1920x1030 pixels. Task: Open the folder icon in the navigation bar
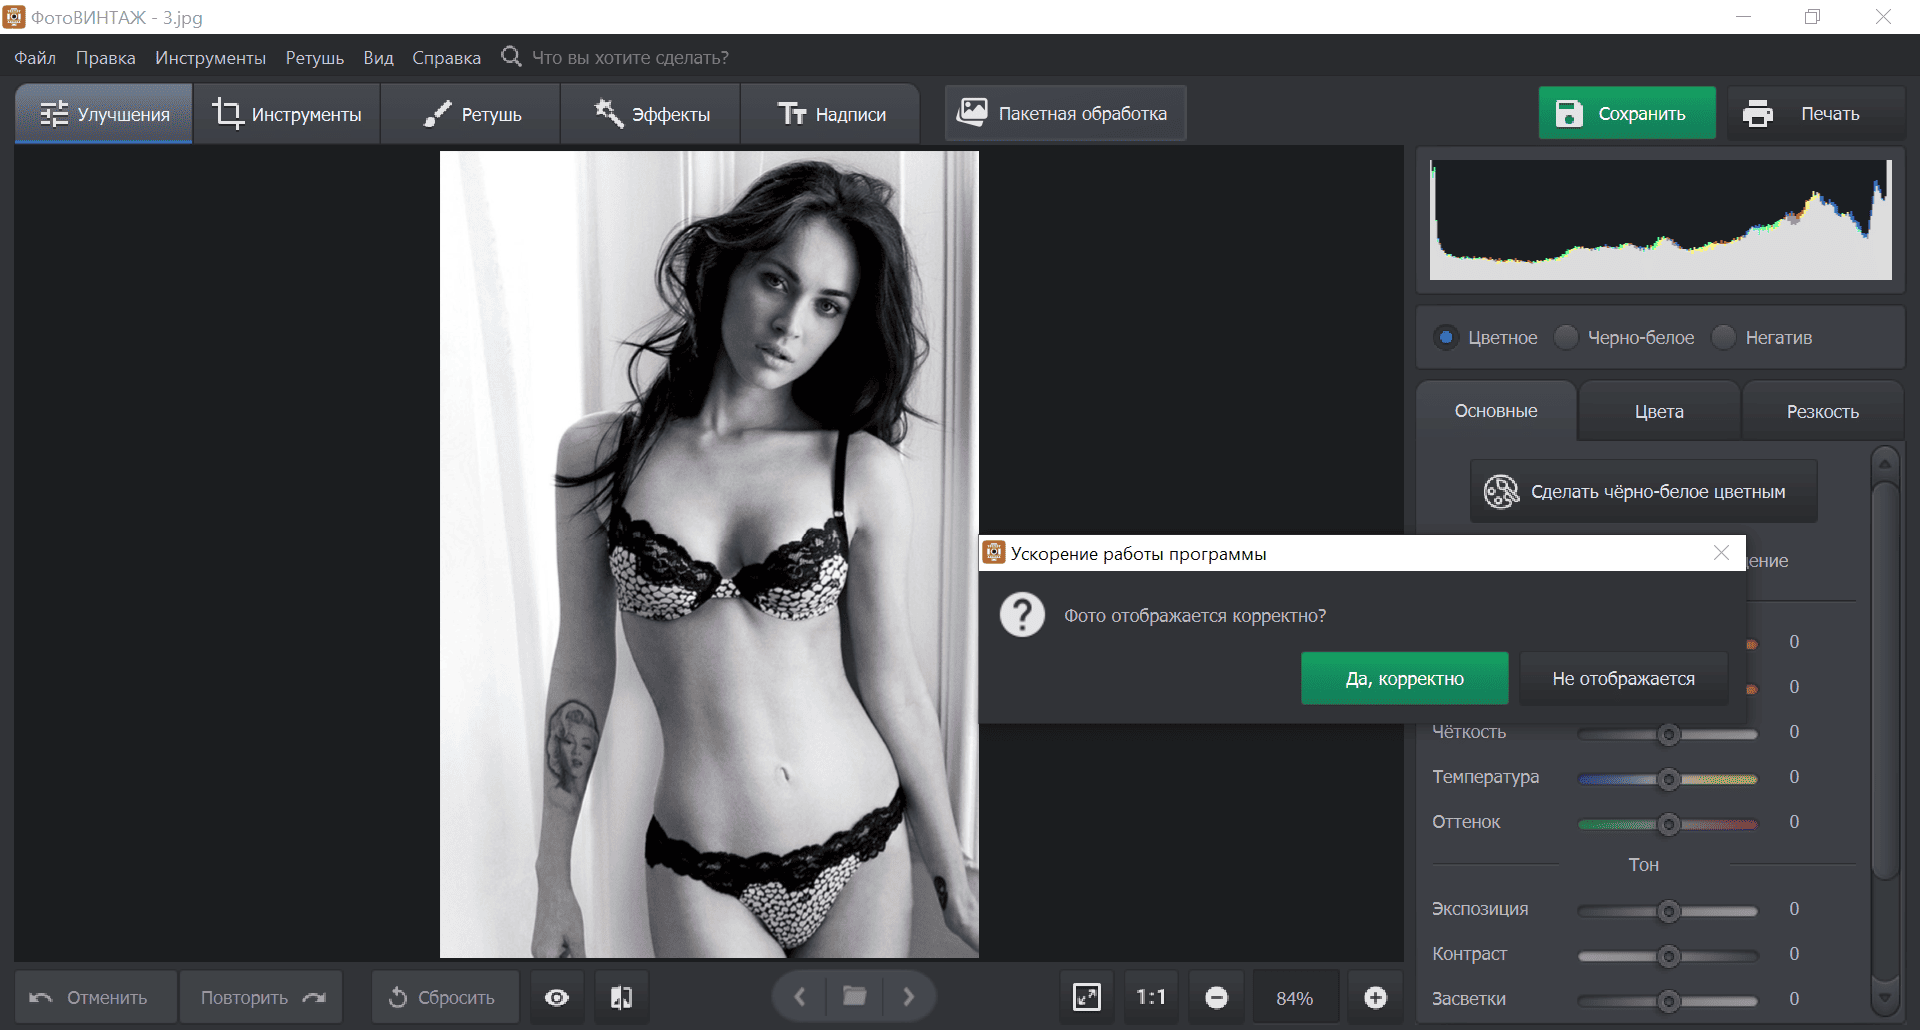click(854, 996)
